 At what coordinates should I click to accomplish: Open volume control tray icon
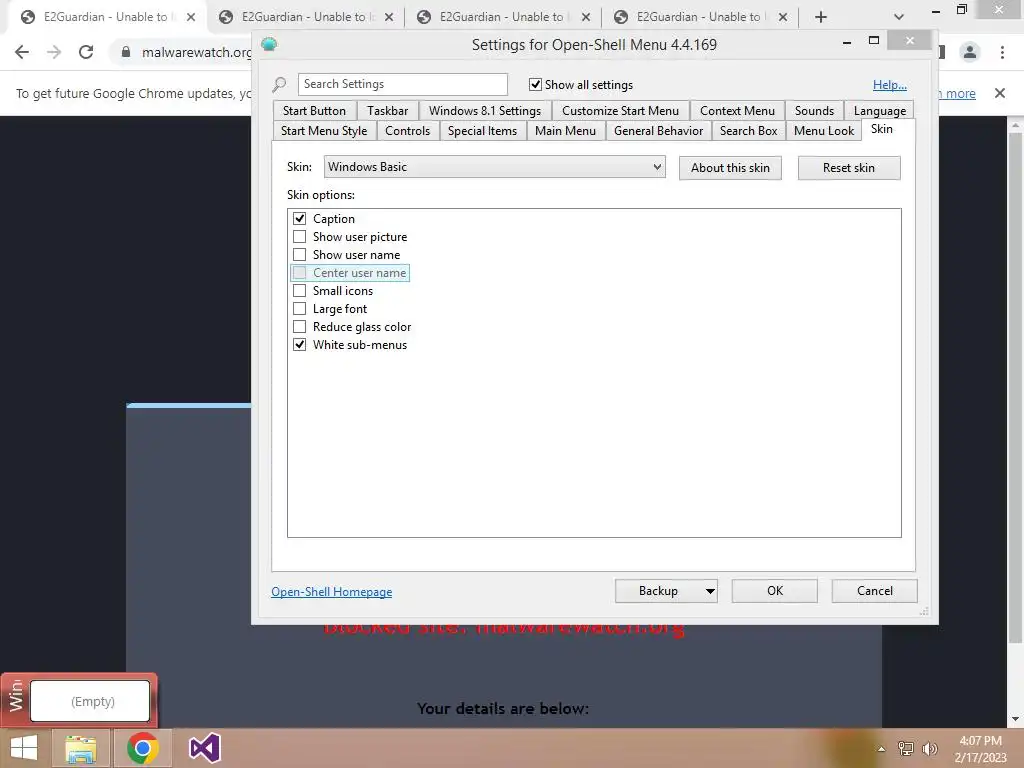pyautogui.click(x=929, y=749)
